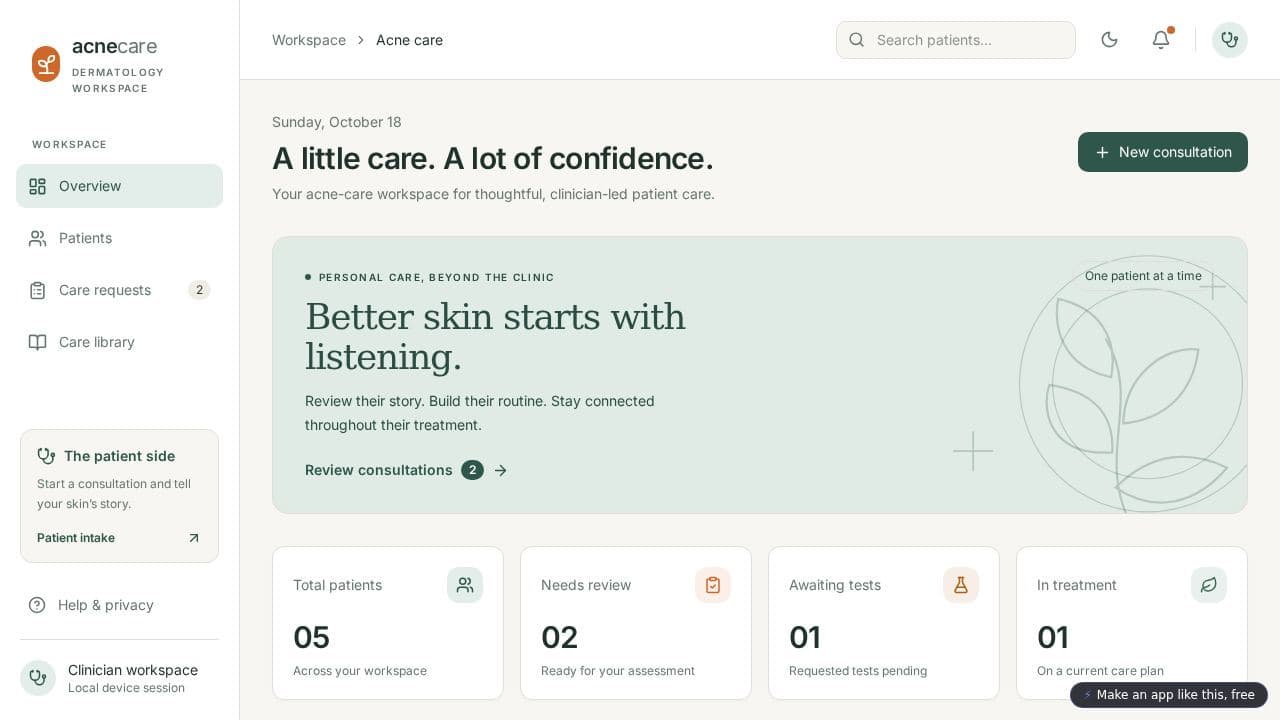Viewport: 1280px width, 720px height.
Task: Click the acnecare sprout logo icon
Action: tap(46, 64)
